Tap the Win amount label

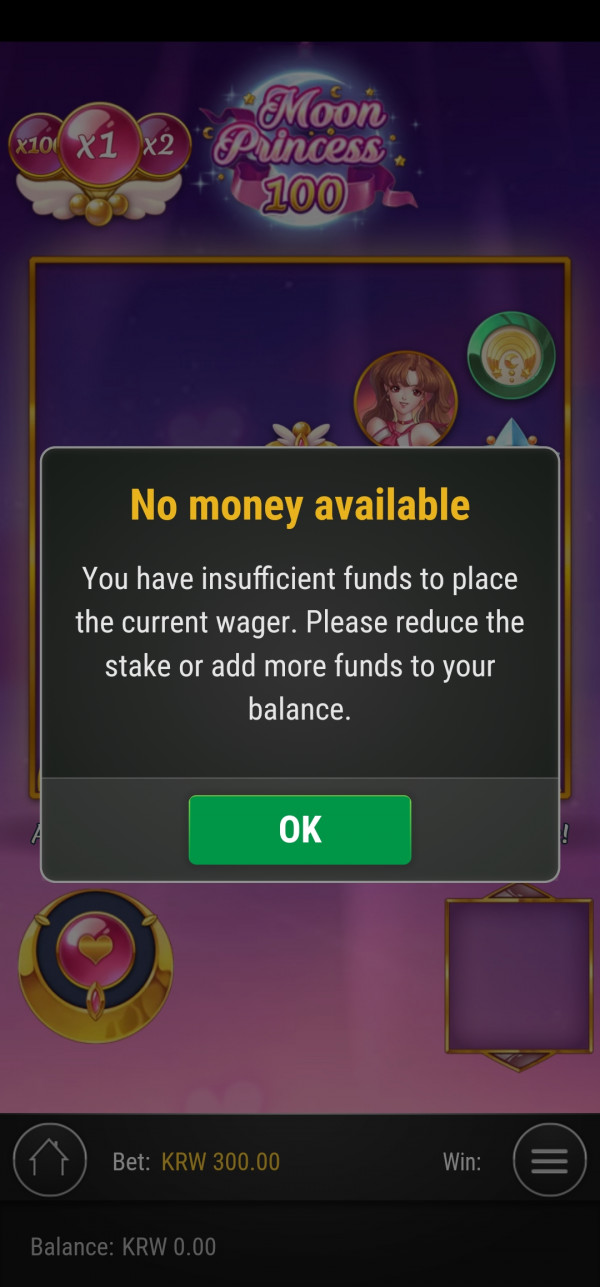pyautogui.click(x=462, y=1161)
